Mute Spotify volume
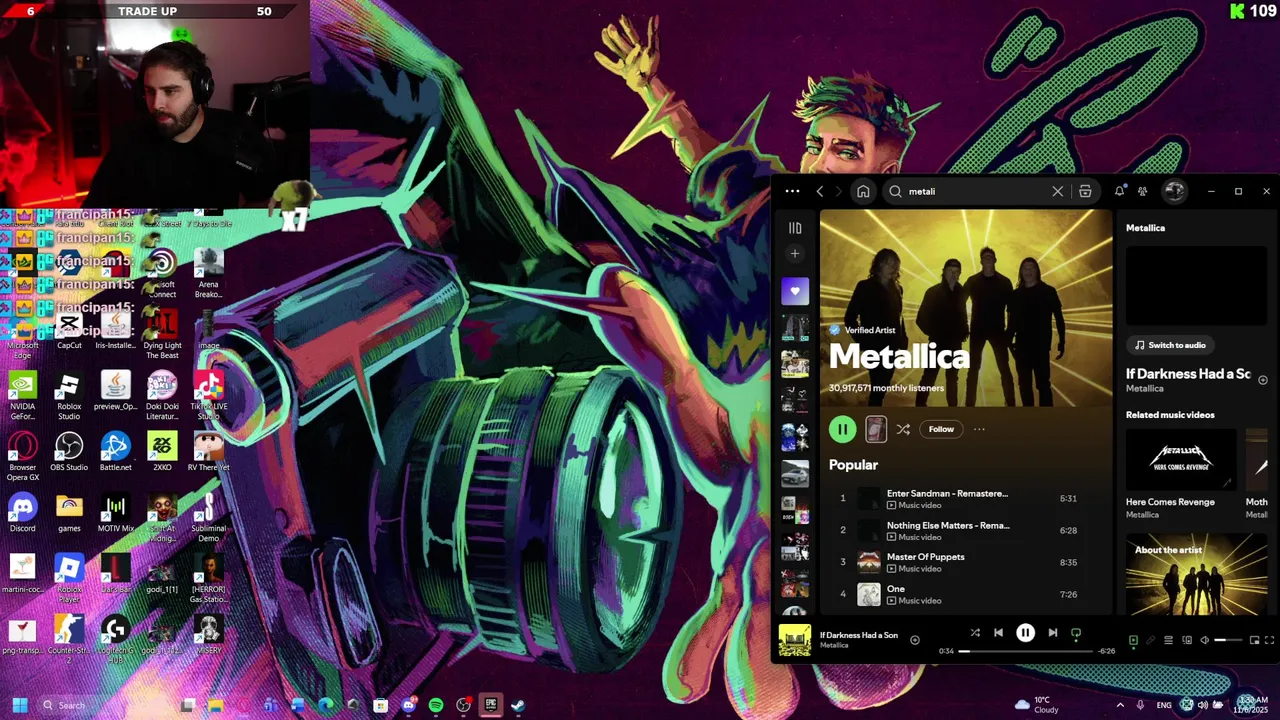This screenshot has width=1280, height=720. pos(1204,640)
